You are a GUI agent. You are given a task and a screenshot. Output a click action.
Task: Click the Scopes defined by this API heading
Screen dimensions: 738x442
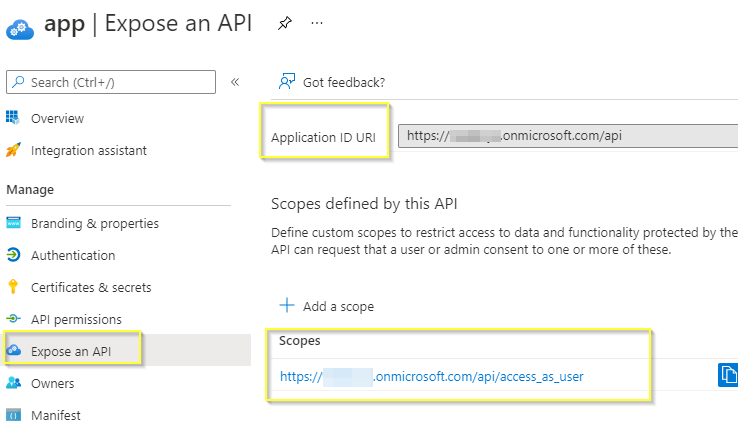(x=364, y=204)
